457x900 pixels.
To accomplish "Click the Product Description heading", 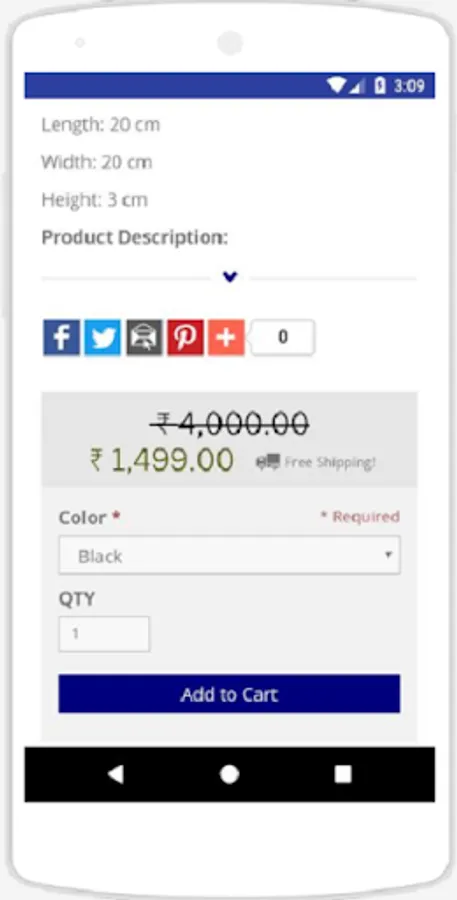I will (135, 238).
